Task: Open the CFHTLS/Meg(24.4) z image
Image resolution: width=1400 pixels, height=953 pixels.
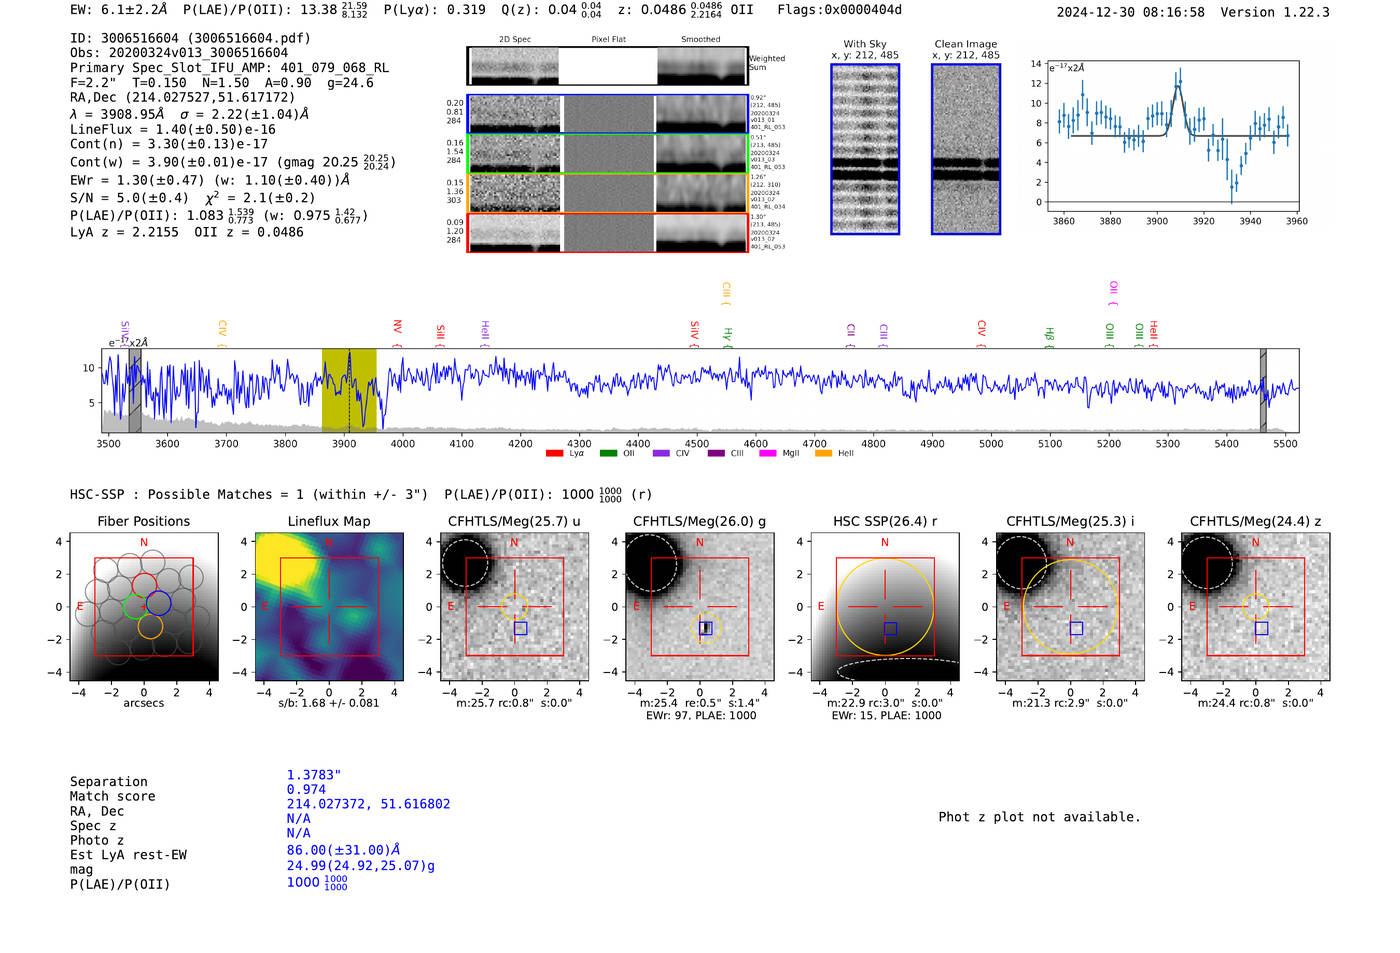Action: coord(1255,606)
